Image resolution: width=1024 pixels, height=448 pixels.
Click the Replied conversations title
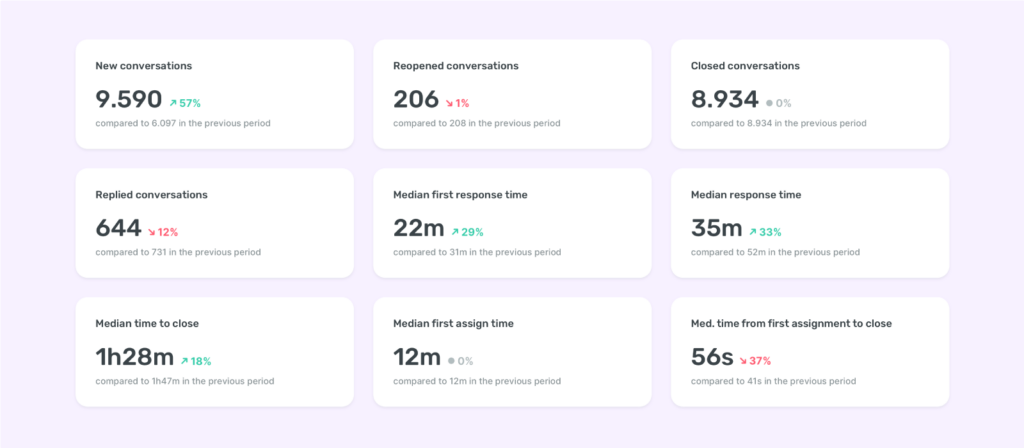[x=152, y=195]
